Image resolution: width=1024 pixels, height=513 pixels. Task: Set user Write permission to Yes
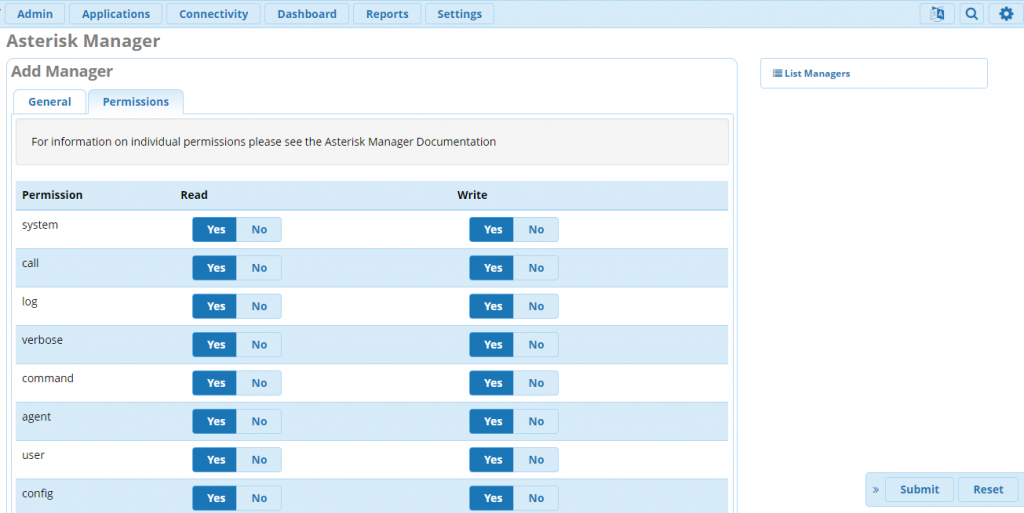pos(491,460)
